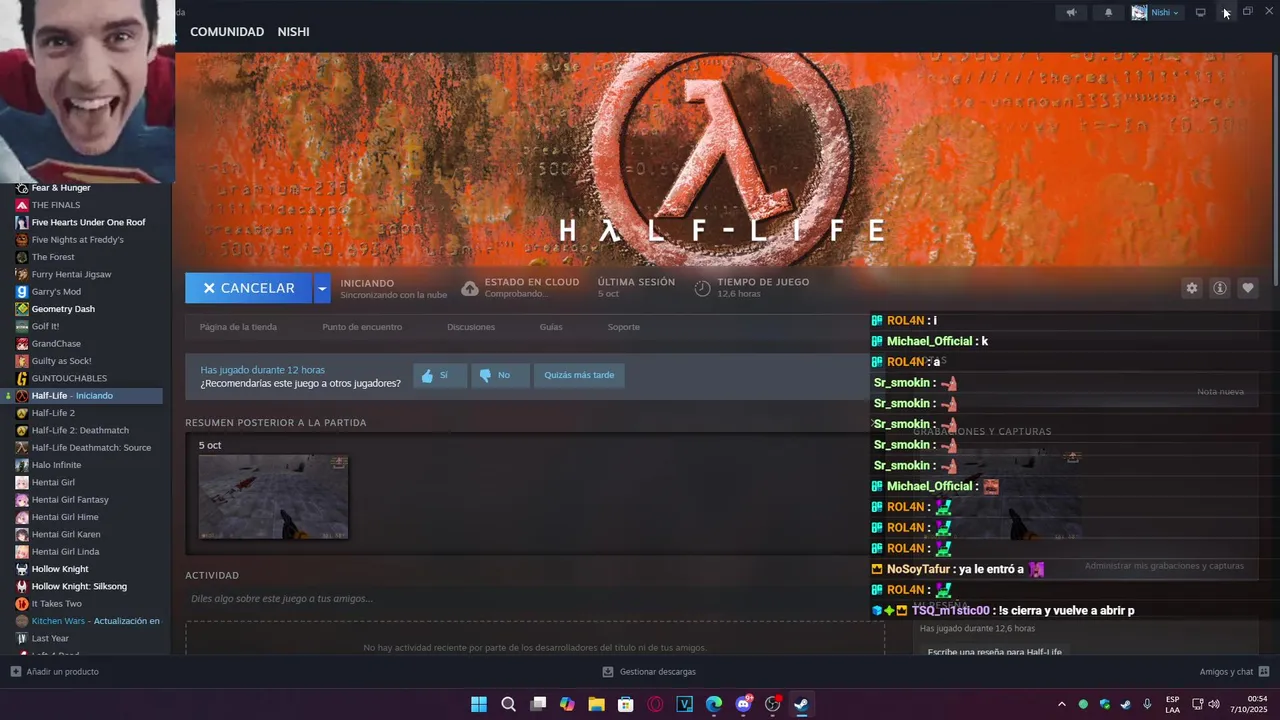
Task: Switch to Discusiones tab
Action: 471,327
